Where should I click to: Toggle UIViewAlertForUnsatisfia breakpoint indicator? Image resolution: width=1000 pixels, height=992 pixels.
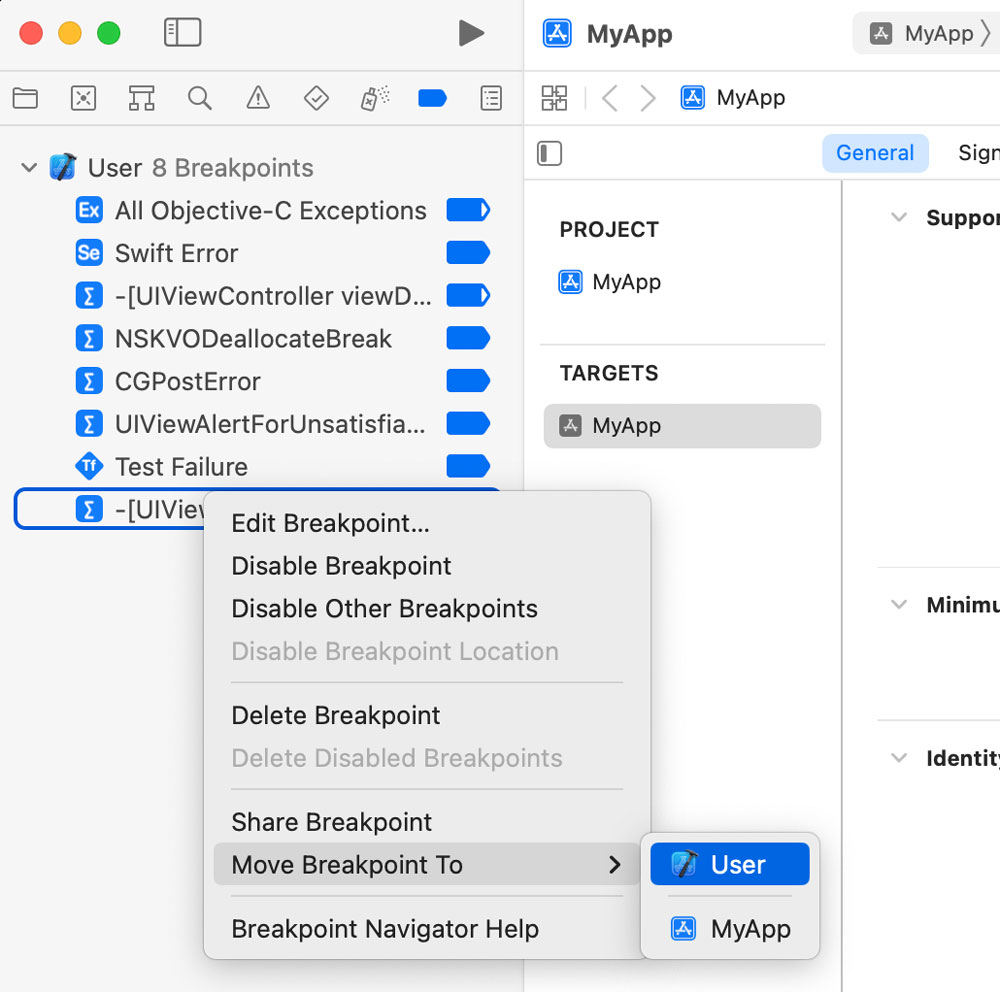468,424
